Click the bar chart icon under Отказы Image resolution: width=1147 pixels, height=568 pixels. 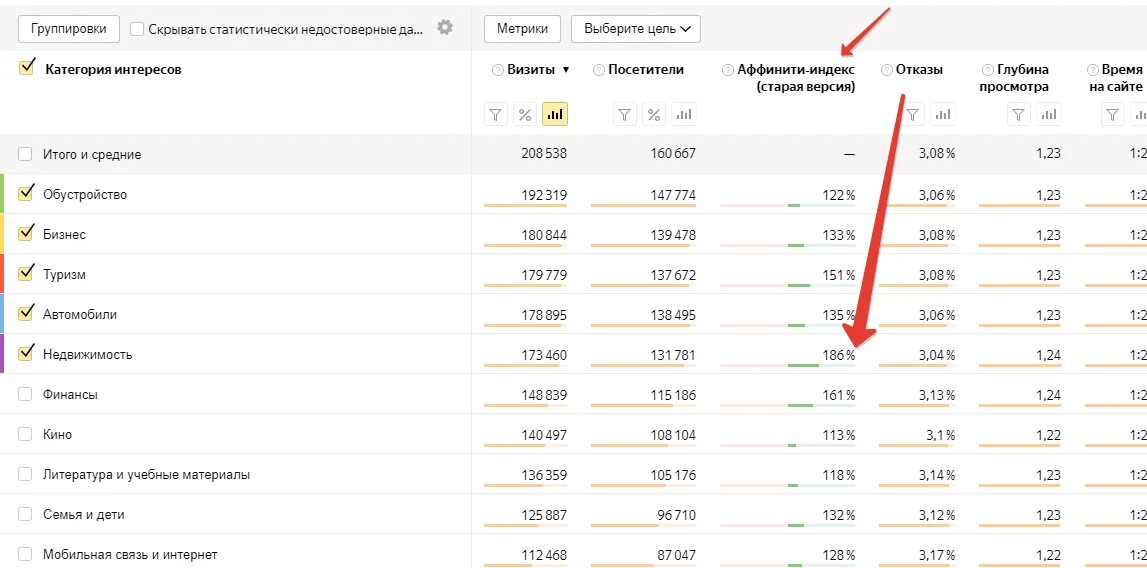pyautogui.click(x=943, y=115)
